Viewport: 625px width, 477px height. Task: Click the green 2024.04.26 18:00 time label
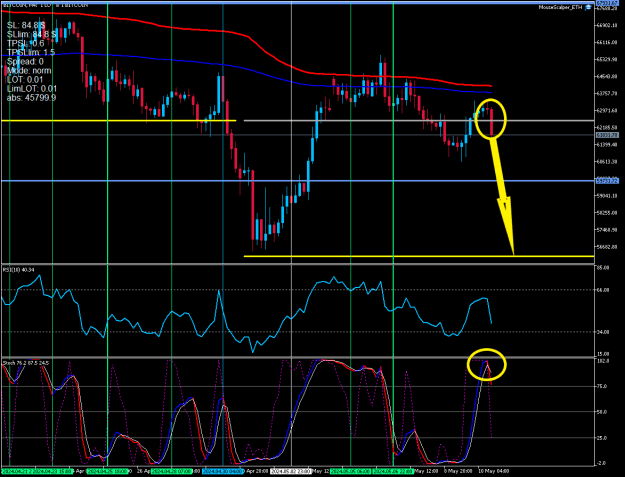pyautogui.click(x=108, y=471)
